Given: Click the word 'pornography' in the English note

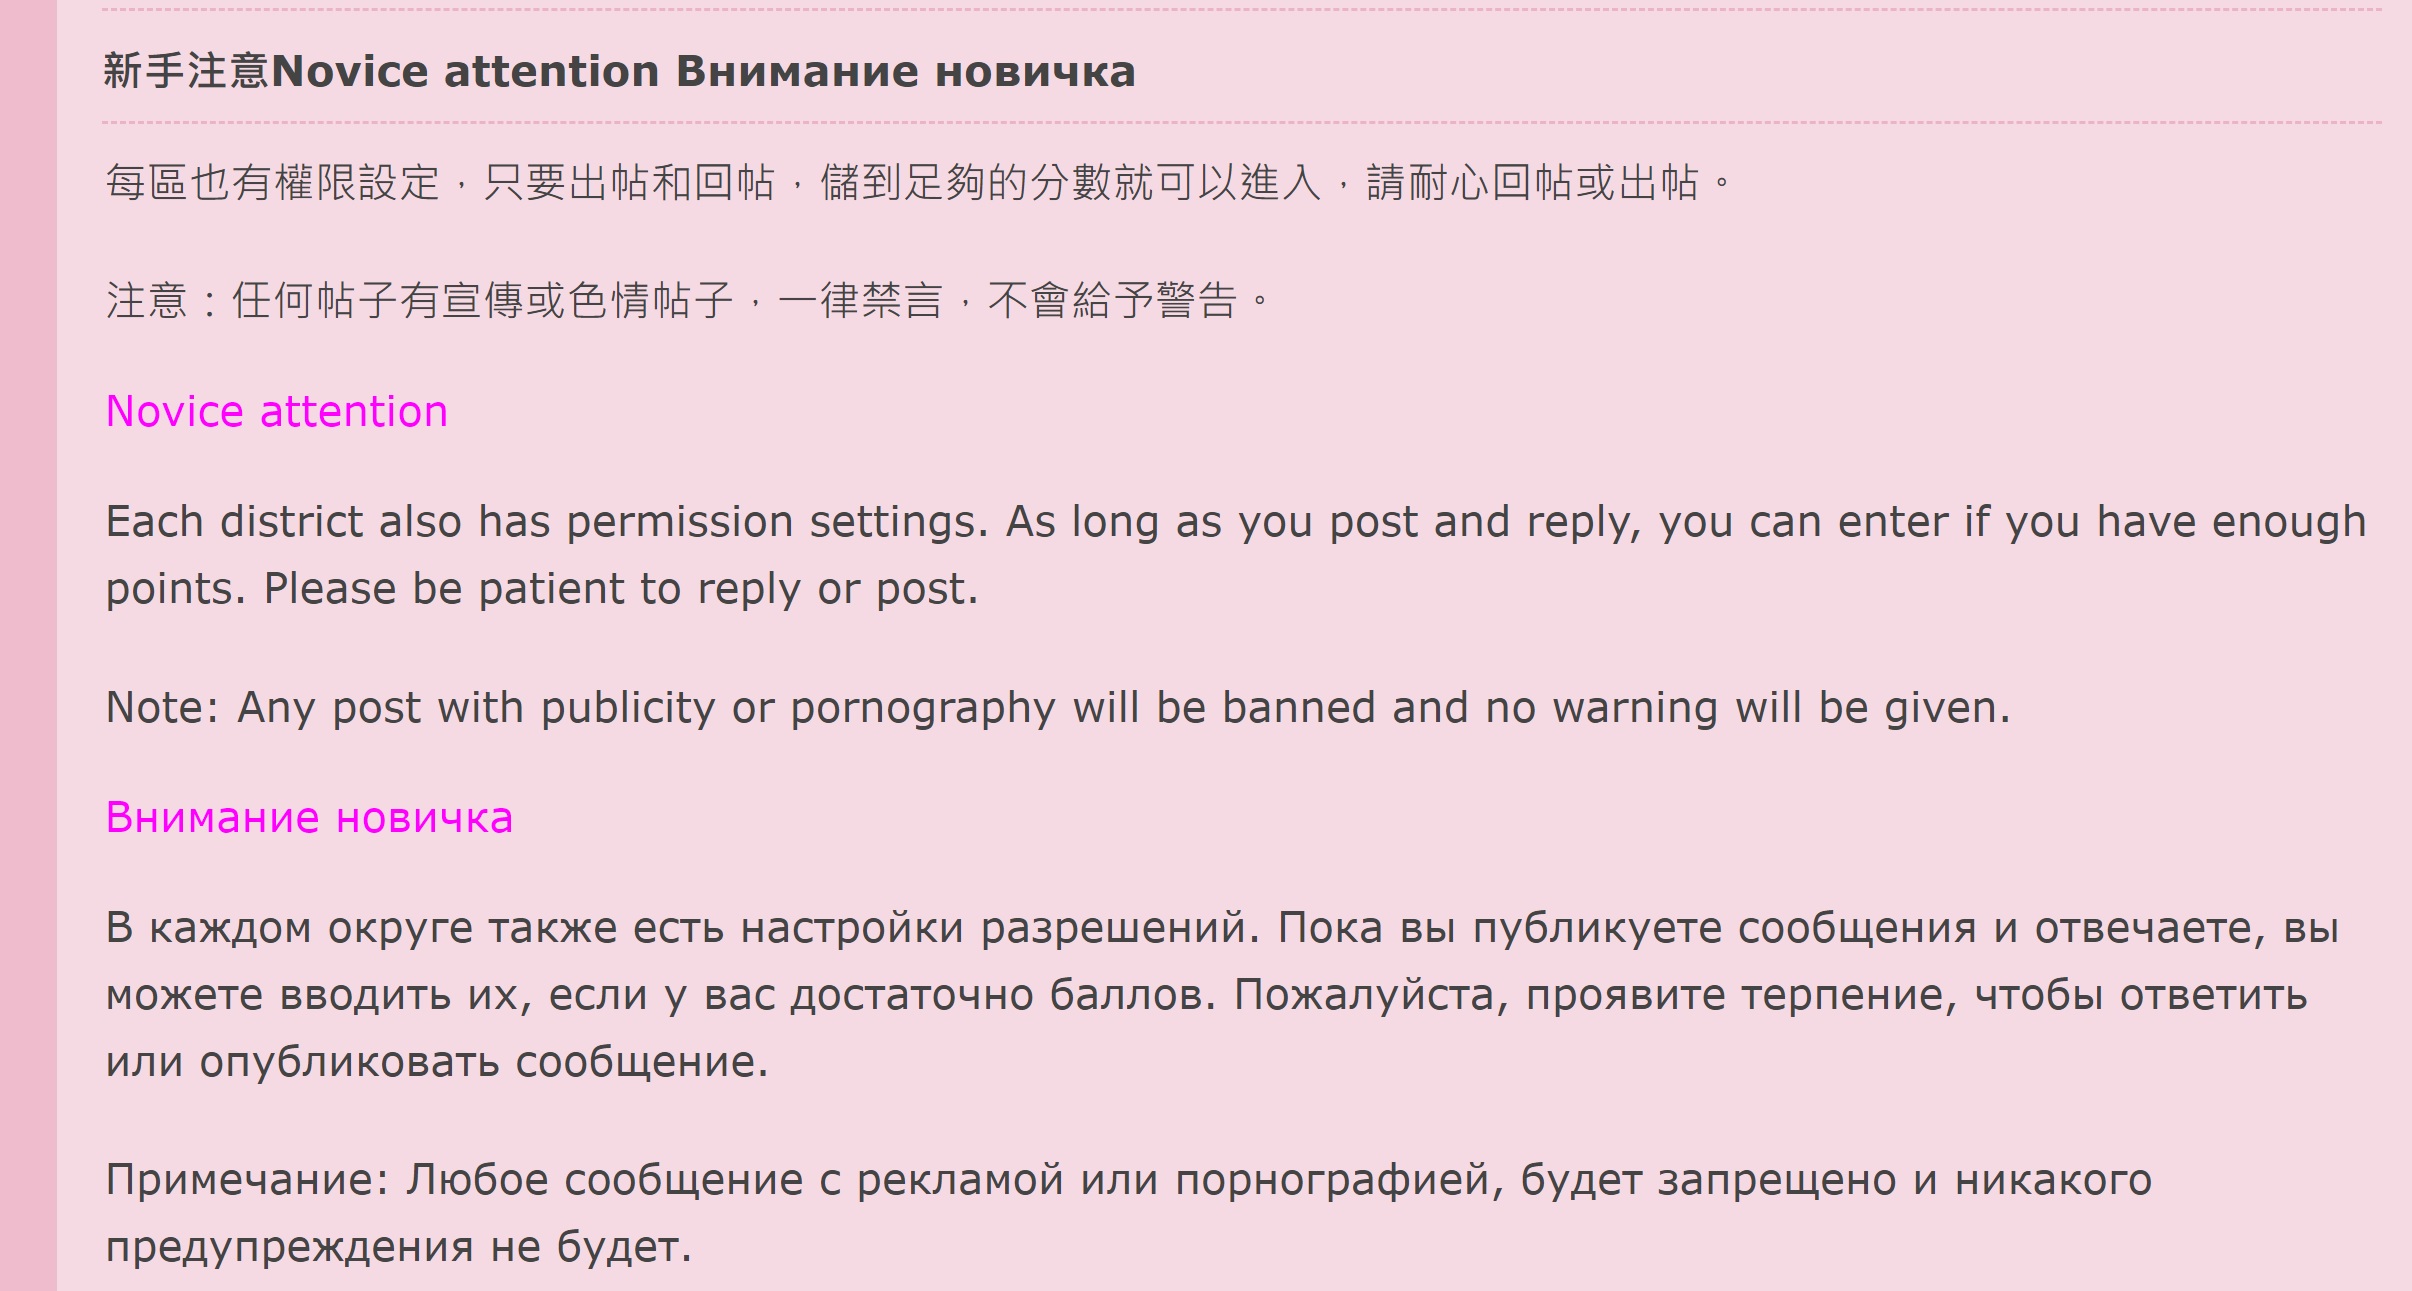Looking at the screenshot, I should pyautogui.click(x=923, y=709).
